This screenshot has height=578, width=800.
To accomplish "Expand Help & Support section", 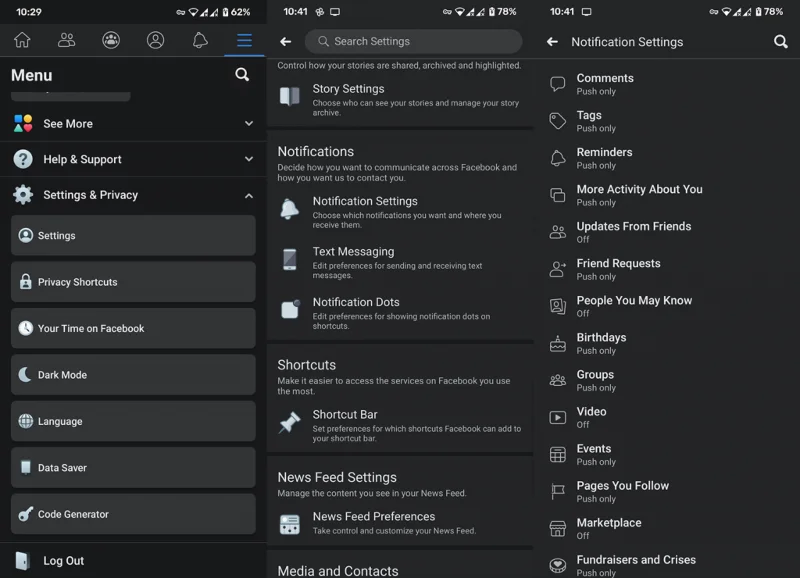I will pyautogui.click(x=133, y=159).
